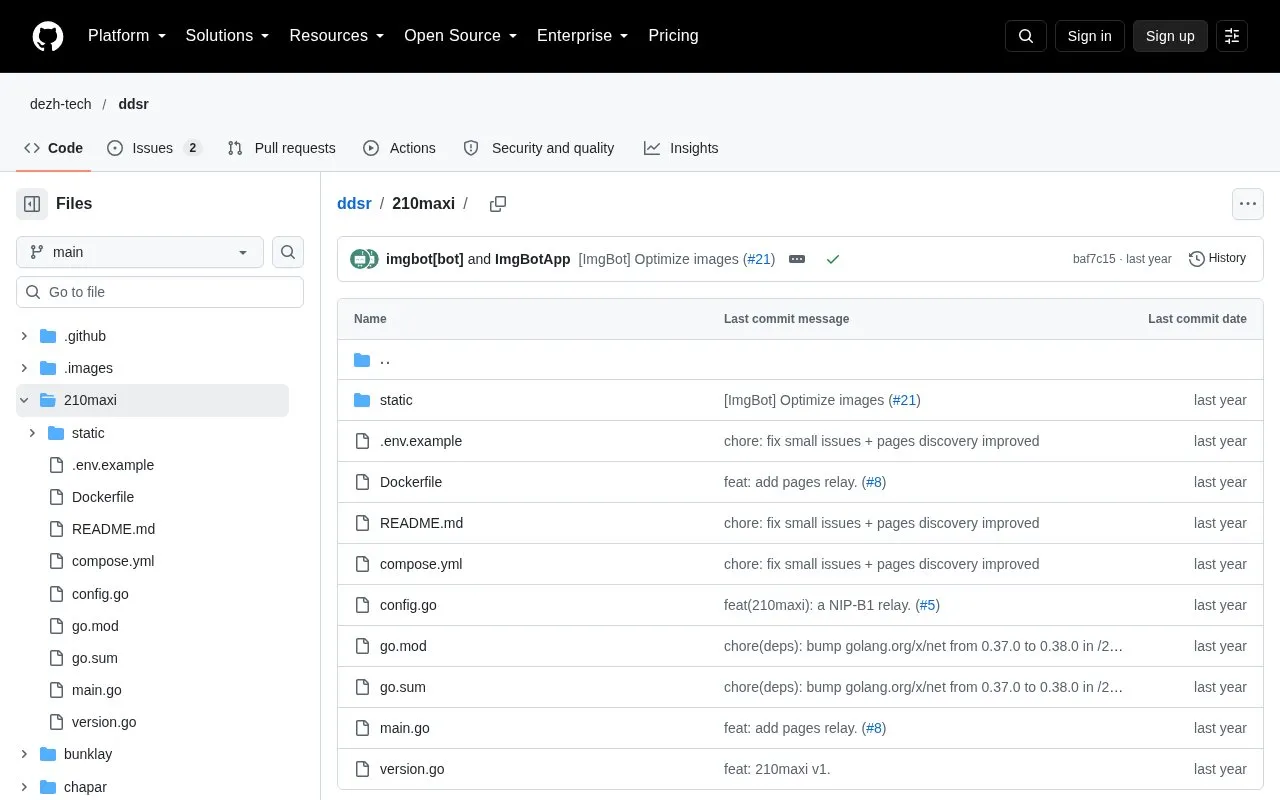Click the Sign up button
This screenshot has width=1280, height=800.
click(x=1170, y=36)
